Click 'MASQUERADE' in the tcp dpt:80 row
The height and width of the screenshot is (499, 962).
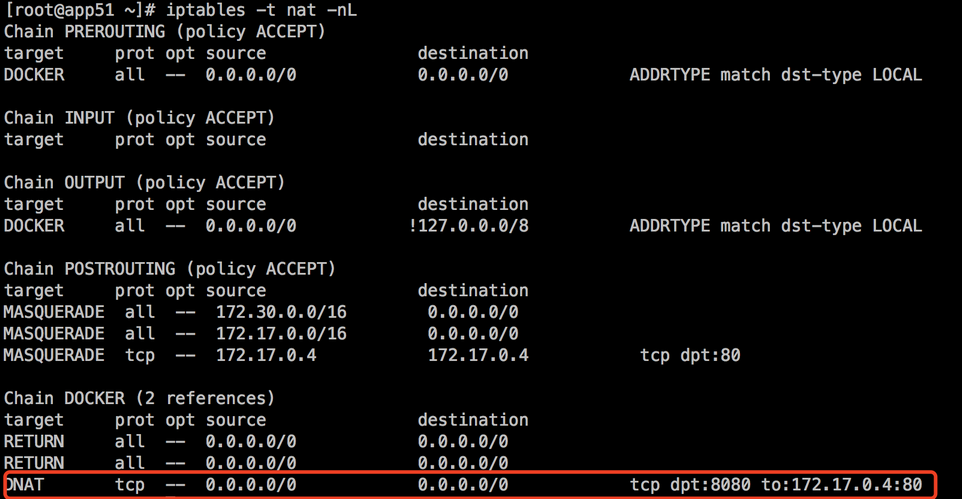click(x=54, y=355)
